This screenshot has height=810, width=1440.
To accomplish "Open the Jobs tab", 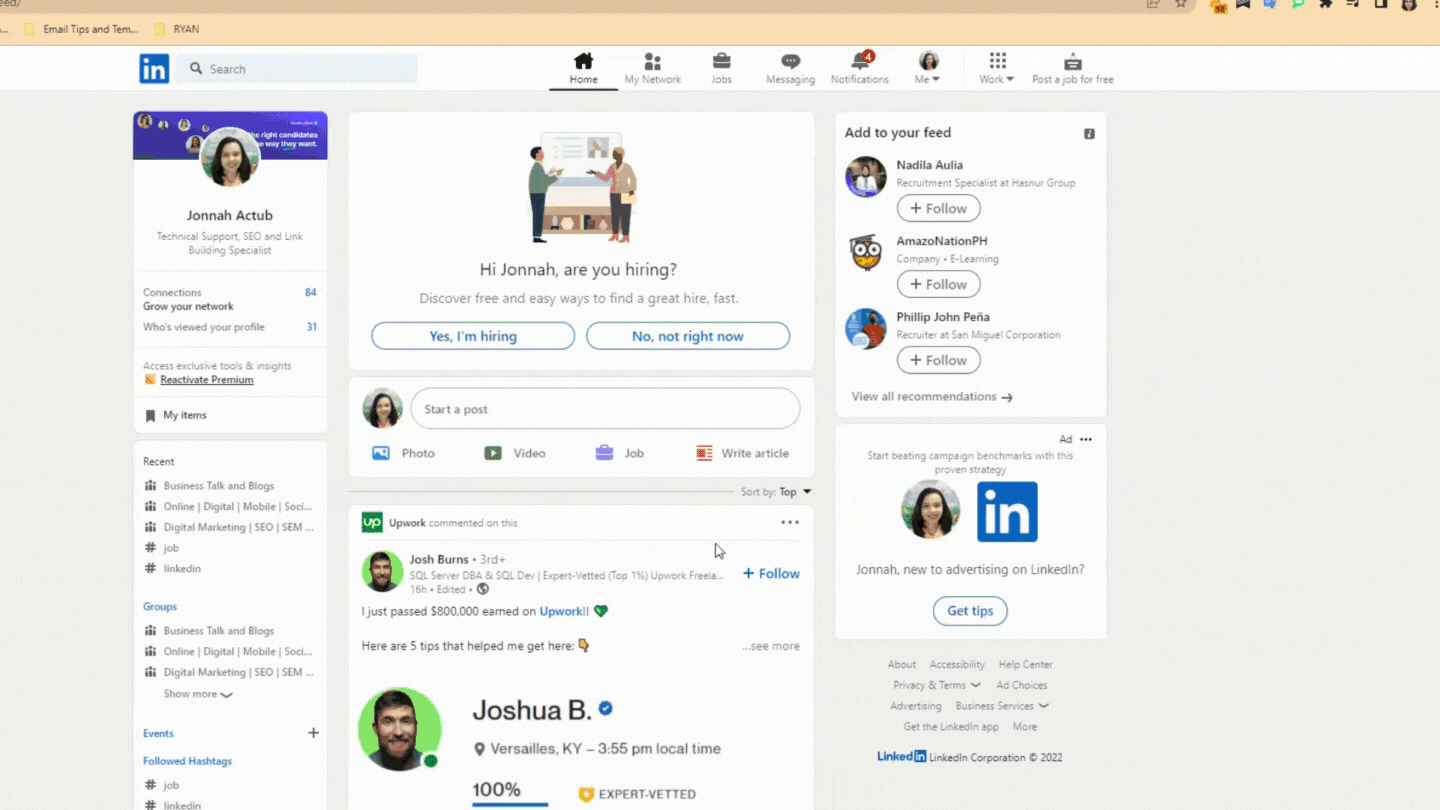I will [721, 69].
